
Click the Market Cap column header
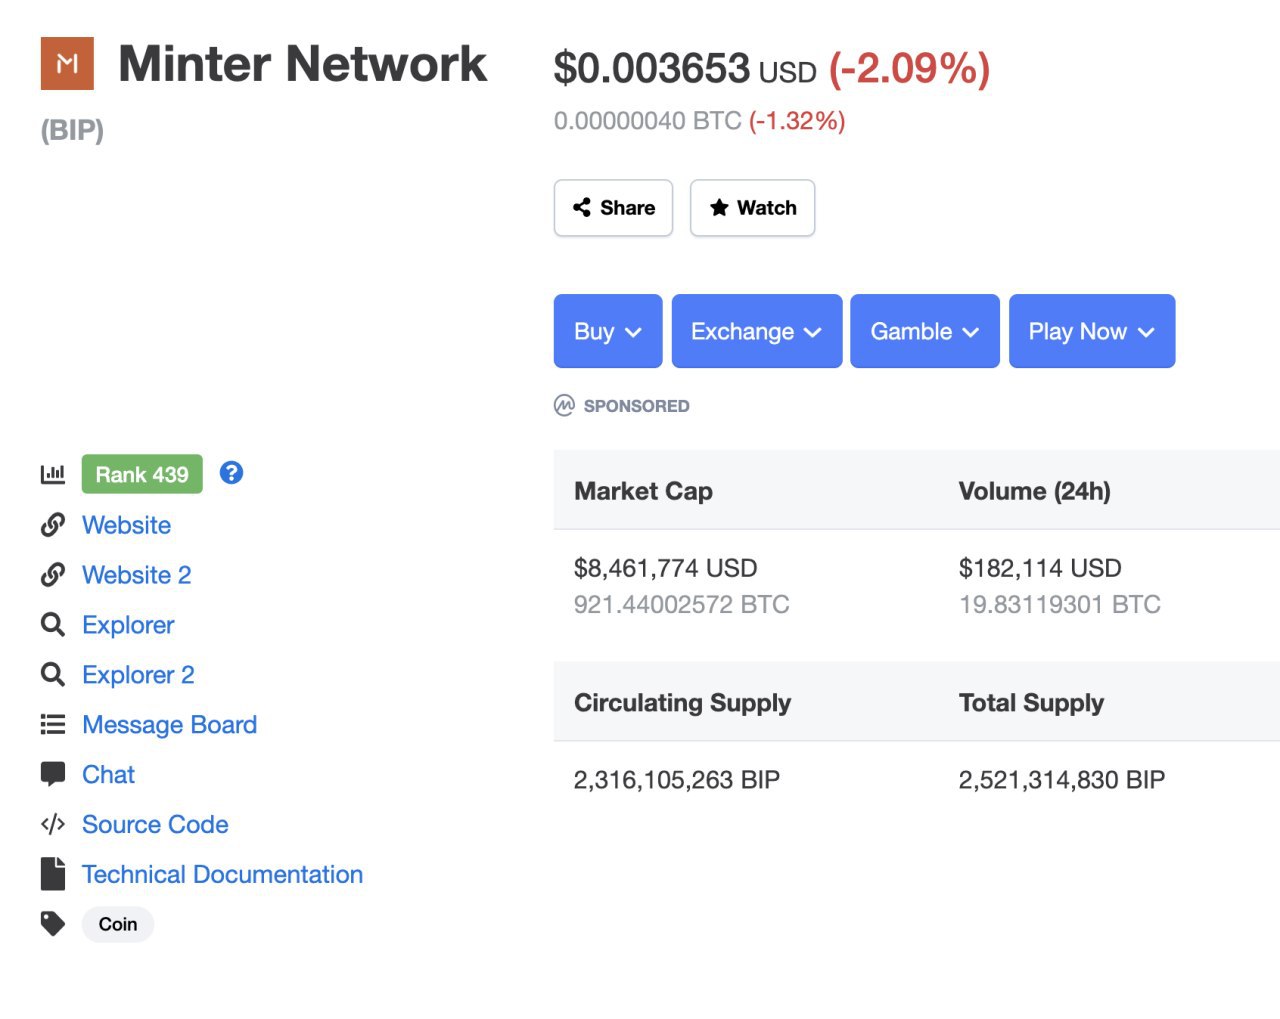[643, 491]
